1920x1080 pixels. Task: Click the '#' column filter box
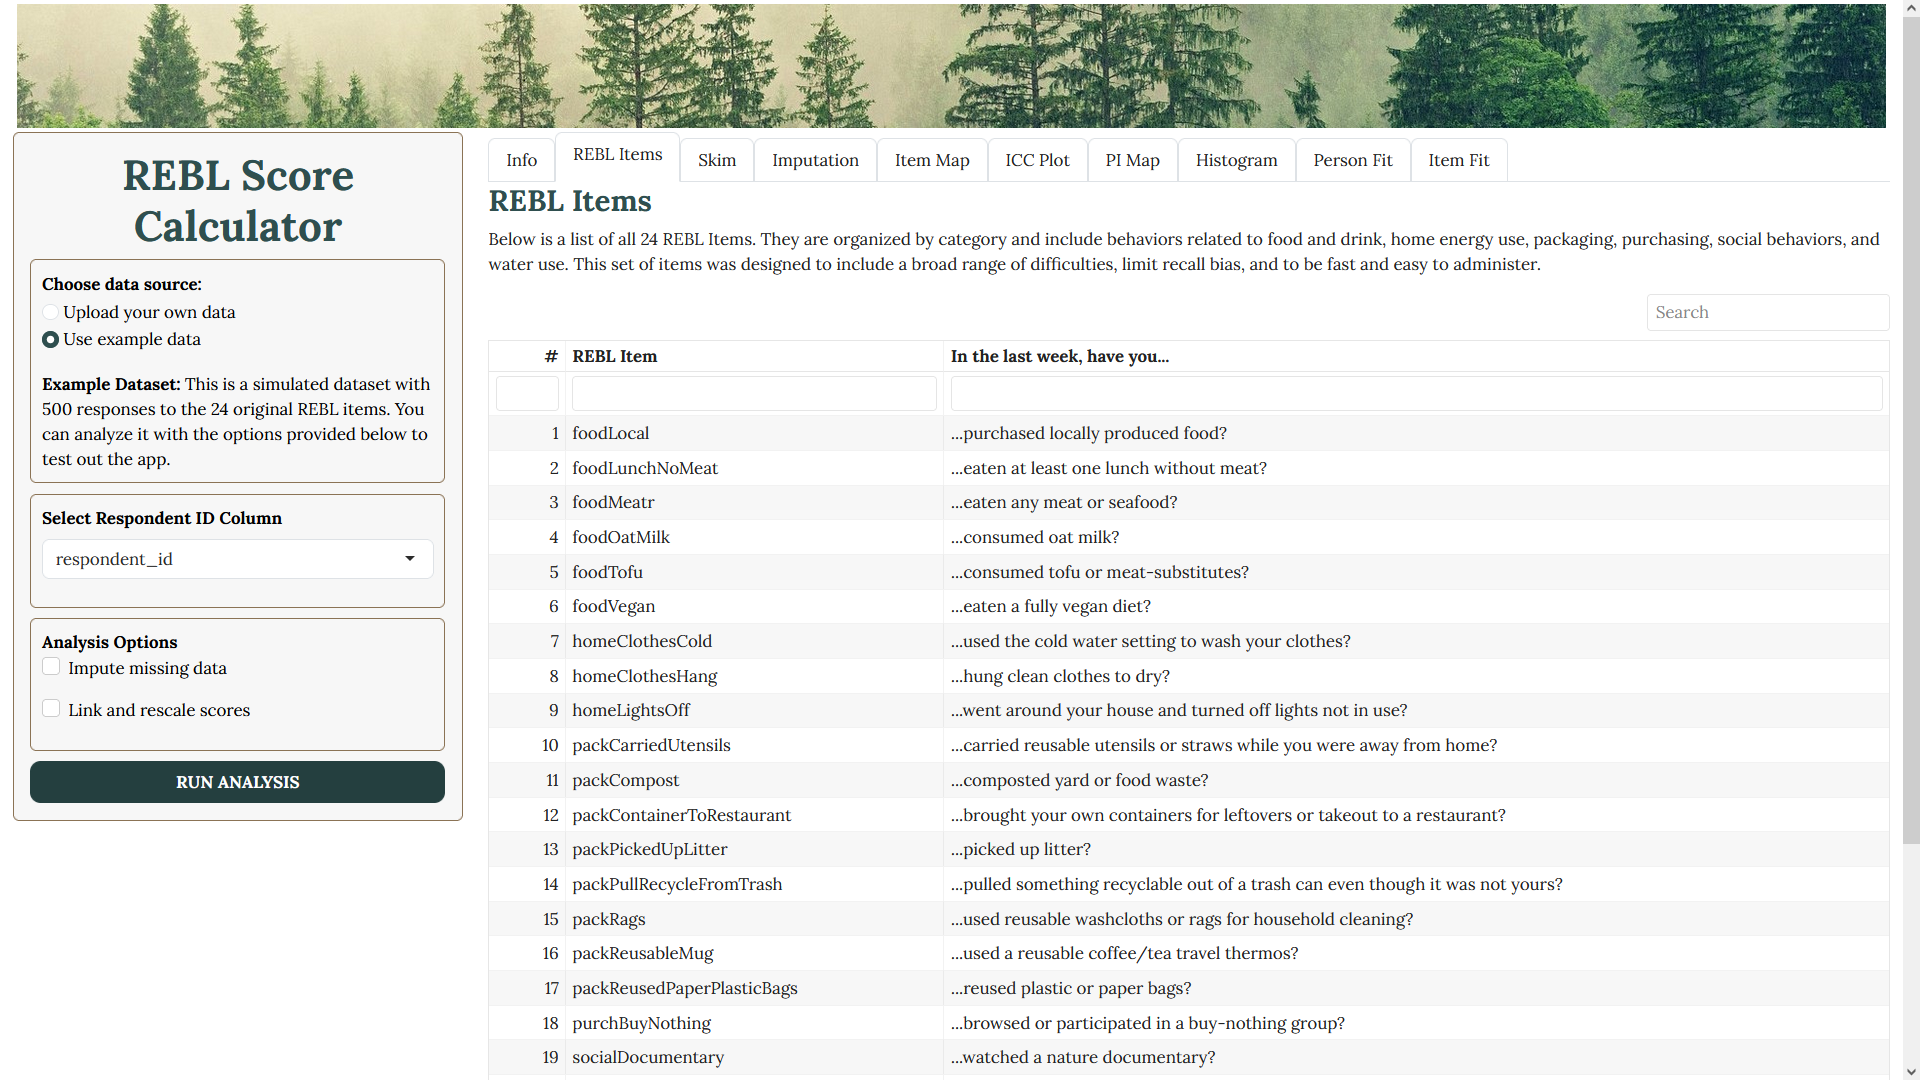(527, 393)
